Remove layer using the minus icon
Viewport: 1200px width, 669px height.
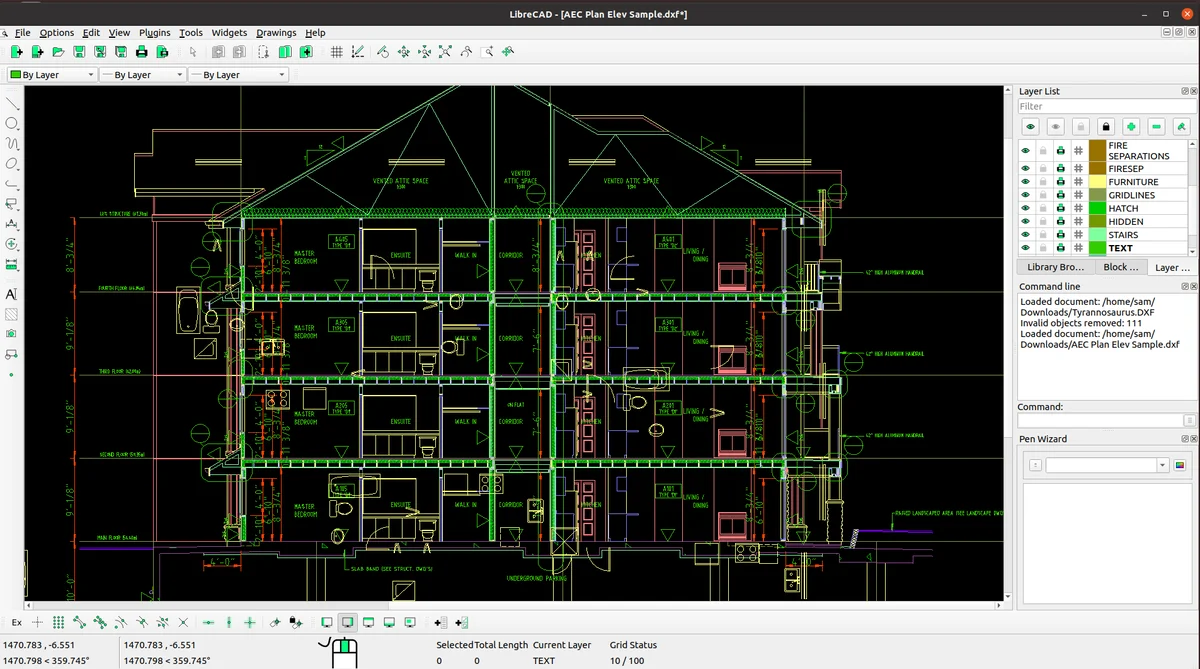click(1156, 127)
